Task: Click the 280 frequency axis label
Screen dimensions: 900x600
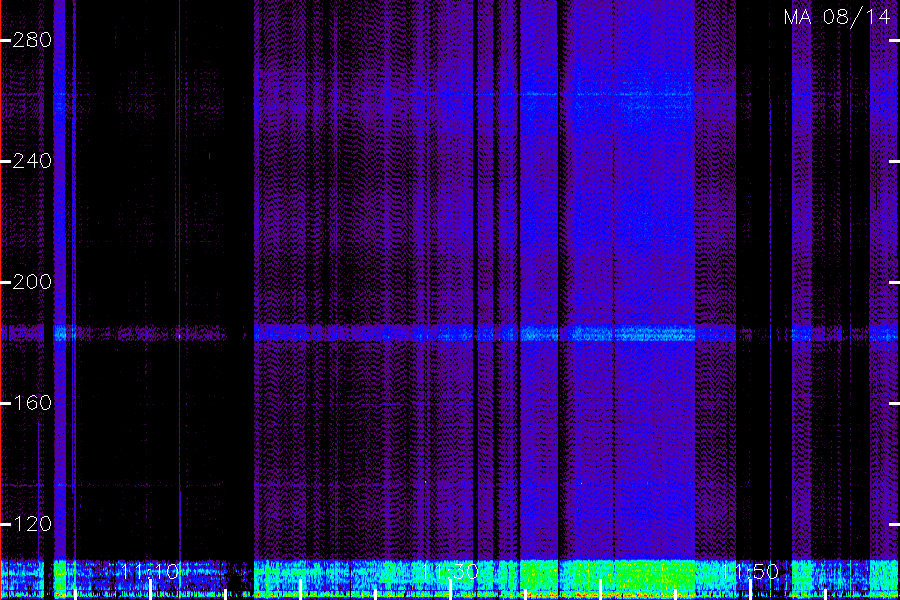Action: [32, 40]
